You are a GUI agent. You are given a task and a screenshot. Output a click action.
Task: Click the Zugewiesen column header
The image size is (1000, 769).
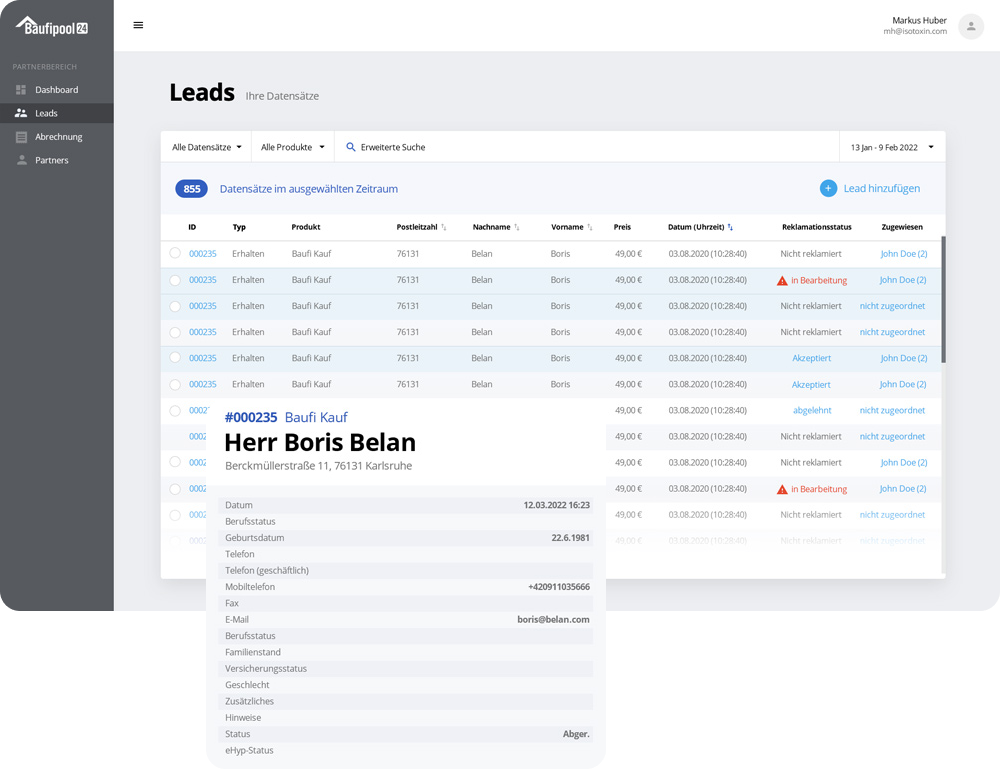pyautogui.click(x=902, y=227)
